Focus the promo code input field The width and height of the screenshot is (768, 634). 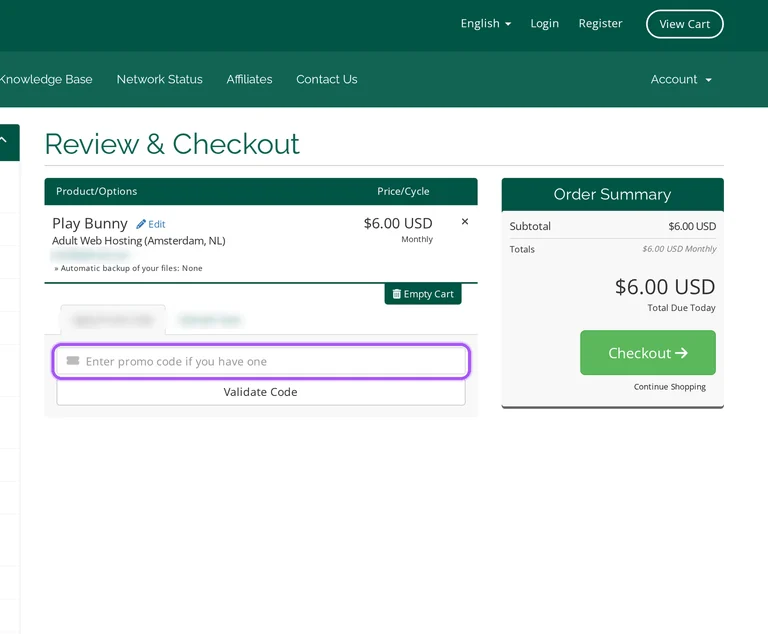pos(261,362)
